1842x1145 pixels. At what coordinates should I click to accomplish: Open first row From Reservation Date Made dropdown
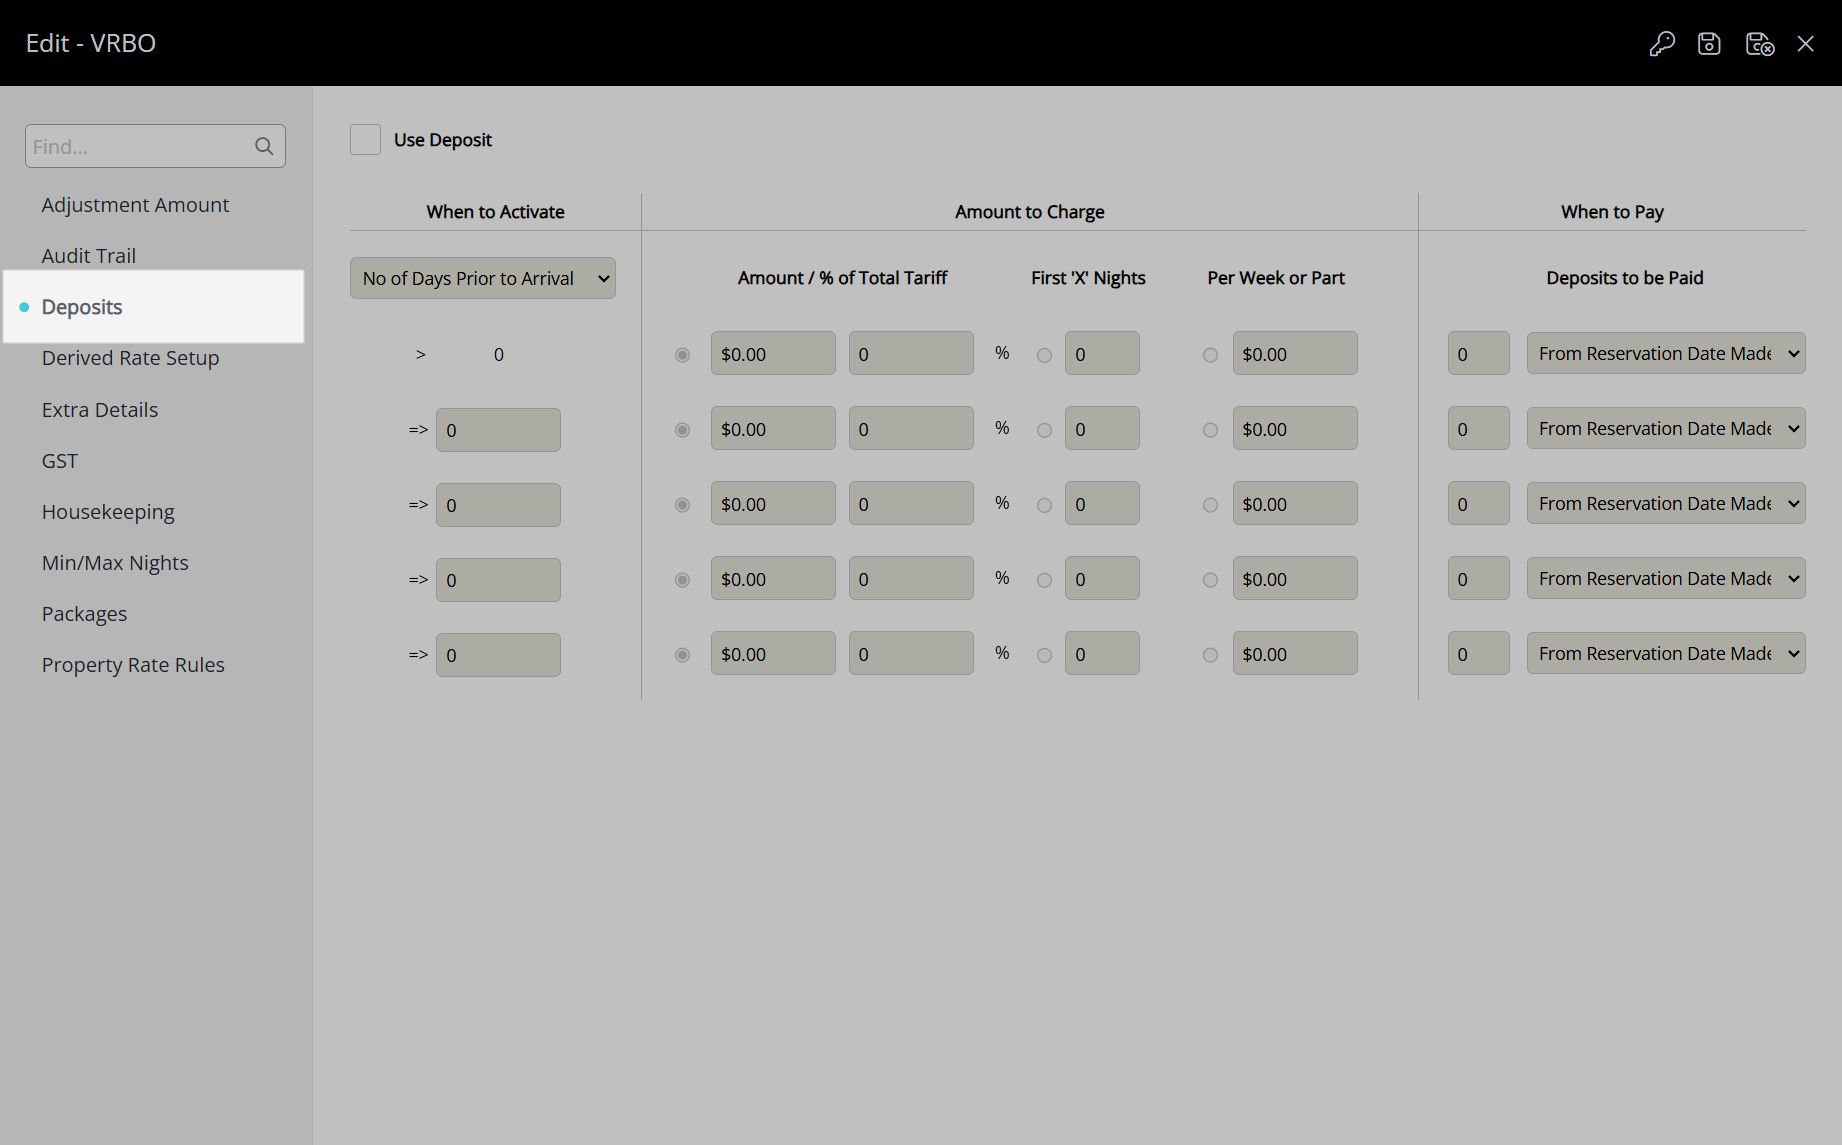(x=1666, y=353)
